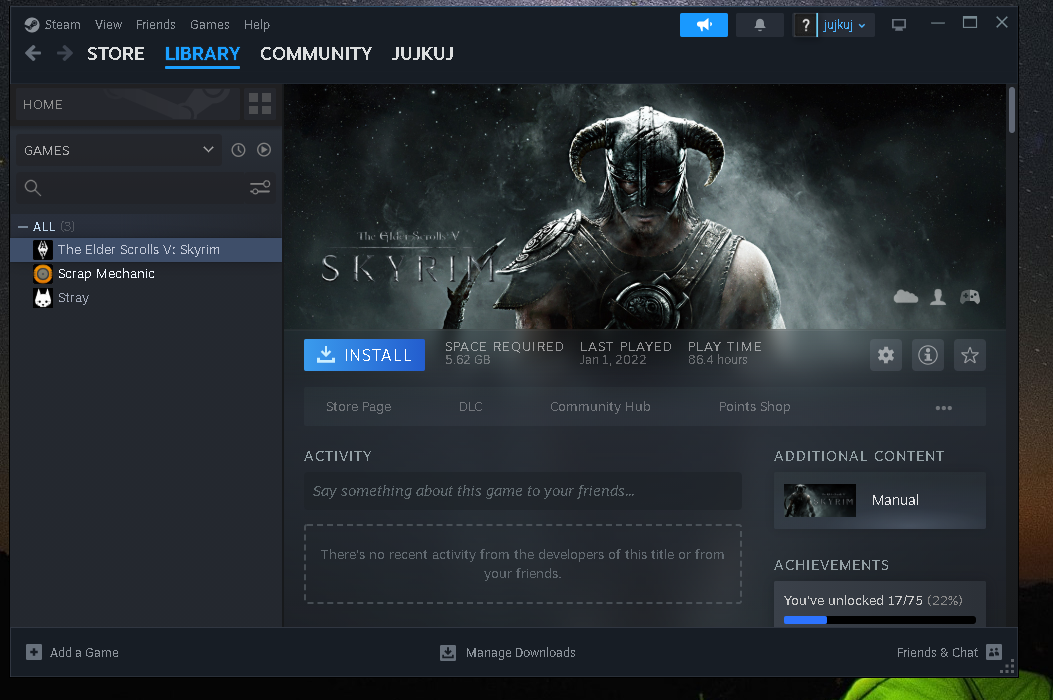Select Scrap Mechanic in game list
Screen dimensions: 1053x700
click(x=106, y=274)
